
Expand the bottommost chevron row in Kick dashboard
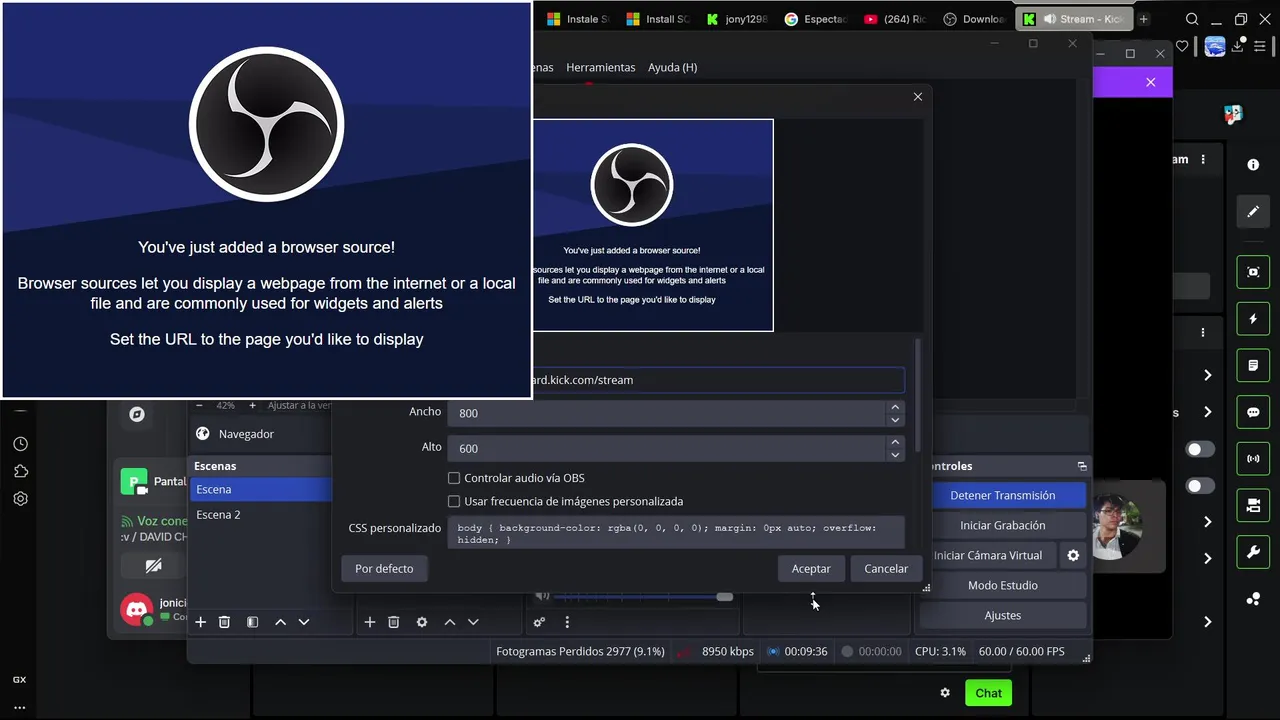pyautogui.click(x=1207, y=622)
